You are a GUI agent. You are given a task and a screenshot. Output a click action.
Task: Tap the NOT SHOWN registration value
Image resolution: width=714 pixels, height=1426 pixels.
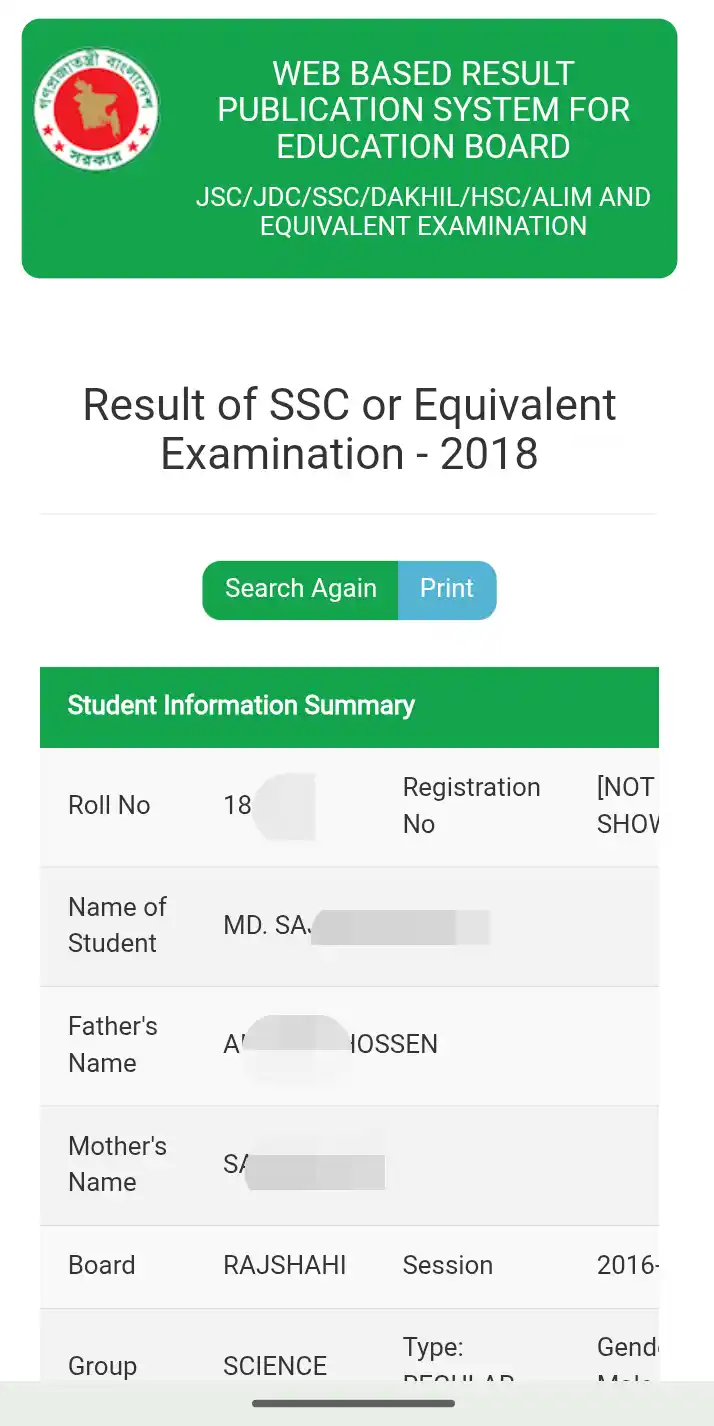pos(628,805)
